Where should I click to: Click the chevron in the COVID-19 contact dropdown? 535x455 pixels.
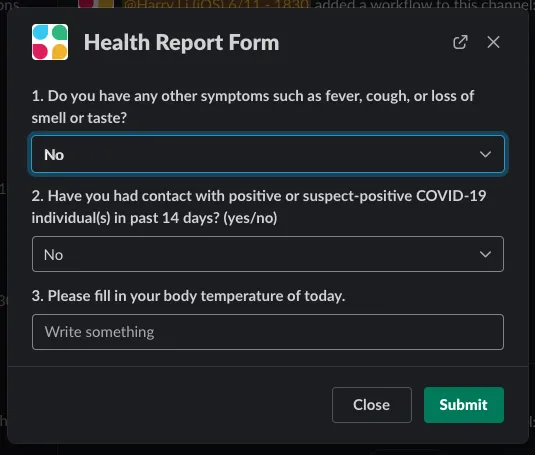click(485, 254)
